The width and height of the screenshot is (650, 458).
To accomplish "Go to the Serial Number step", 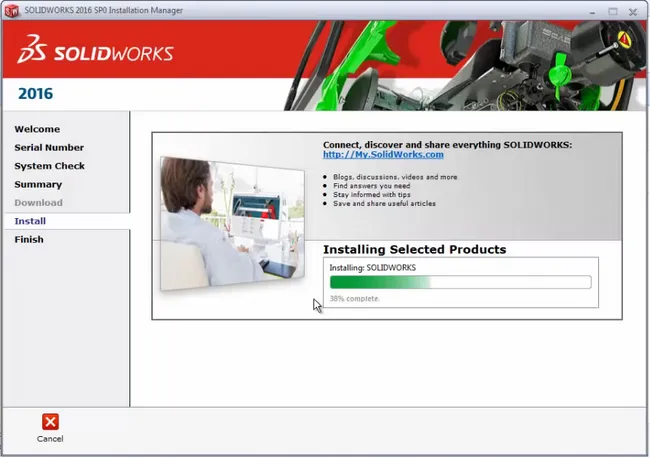I will click(x=49, y=148).
